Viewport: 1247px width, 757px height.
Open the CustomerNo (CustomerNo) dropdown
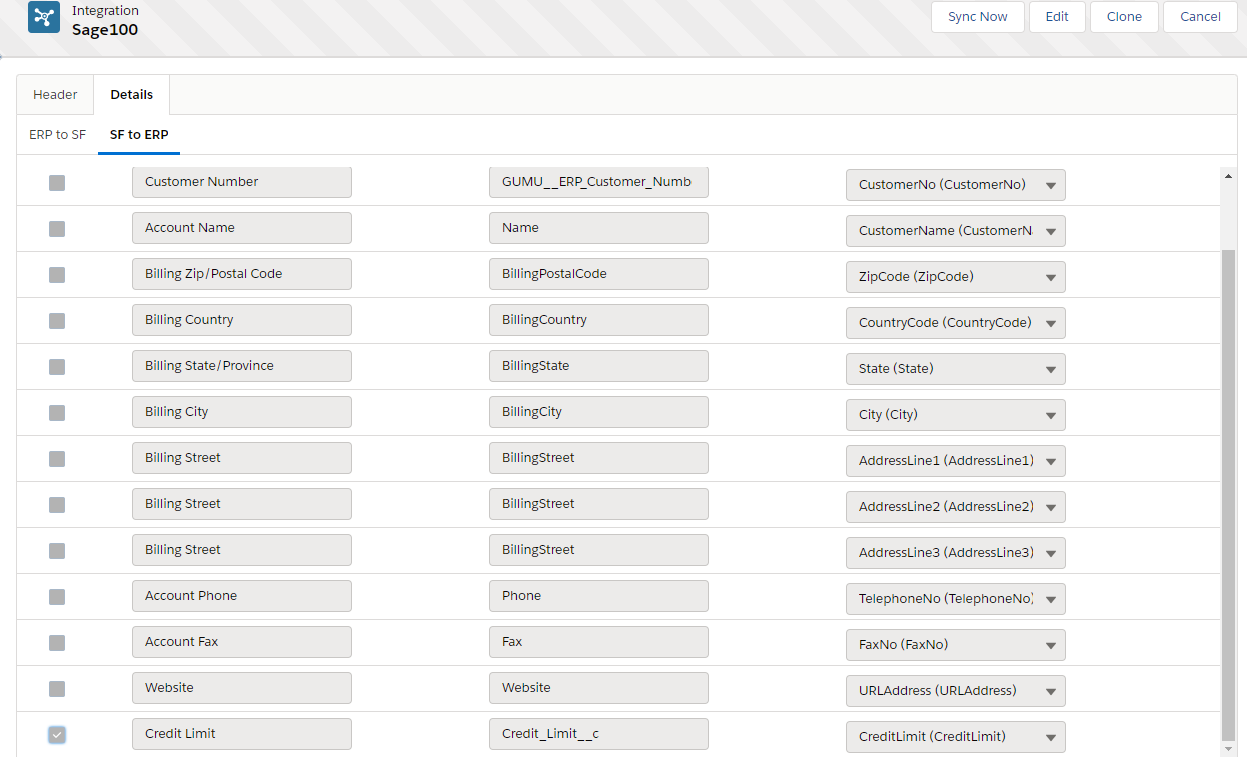[955, 185]
